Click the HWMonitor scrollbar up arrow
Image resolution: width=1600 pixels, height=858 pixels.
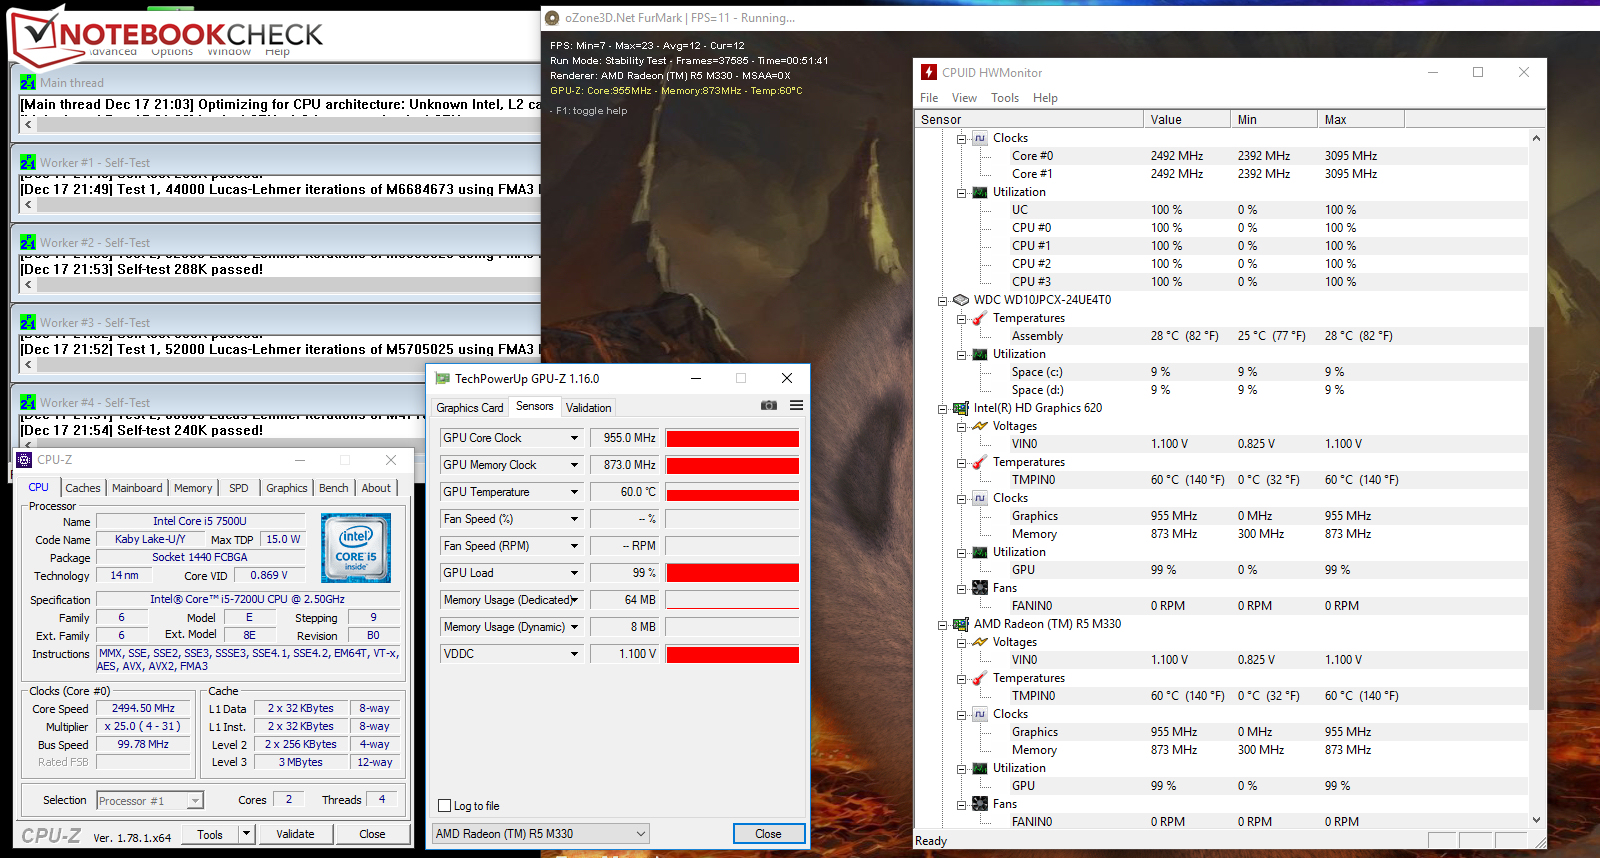(1537, 137)
